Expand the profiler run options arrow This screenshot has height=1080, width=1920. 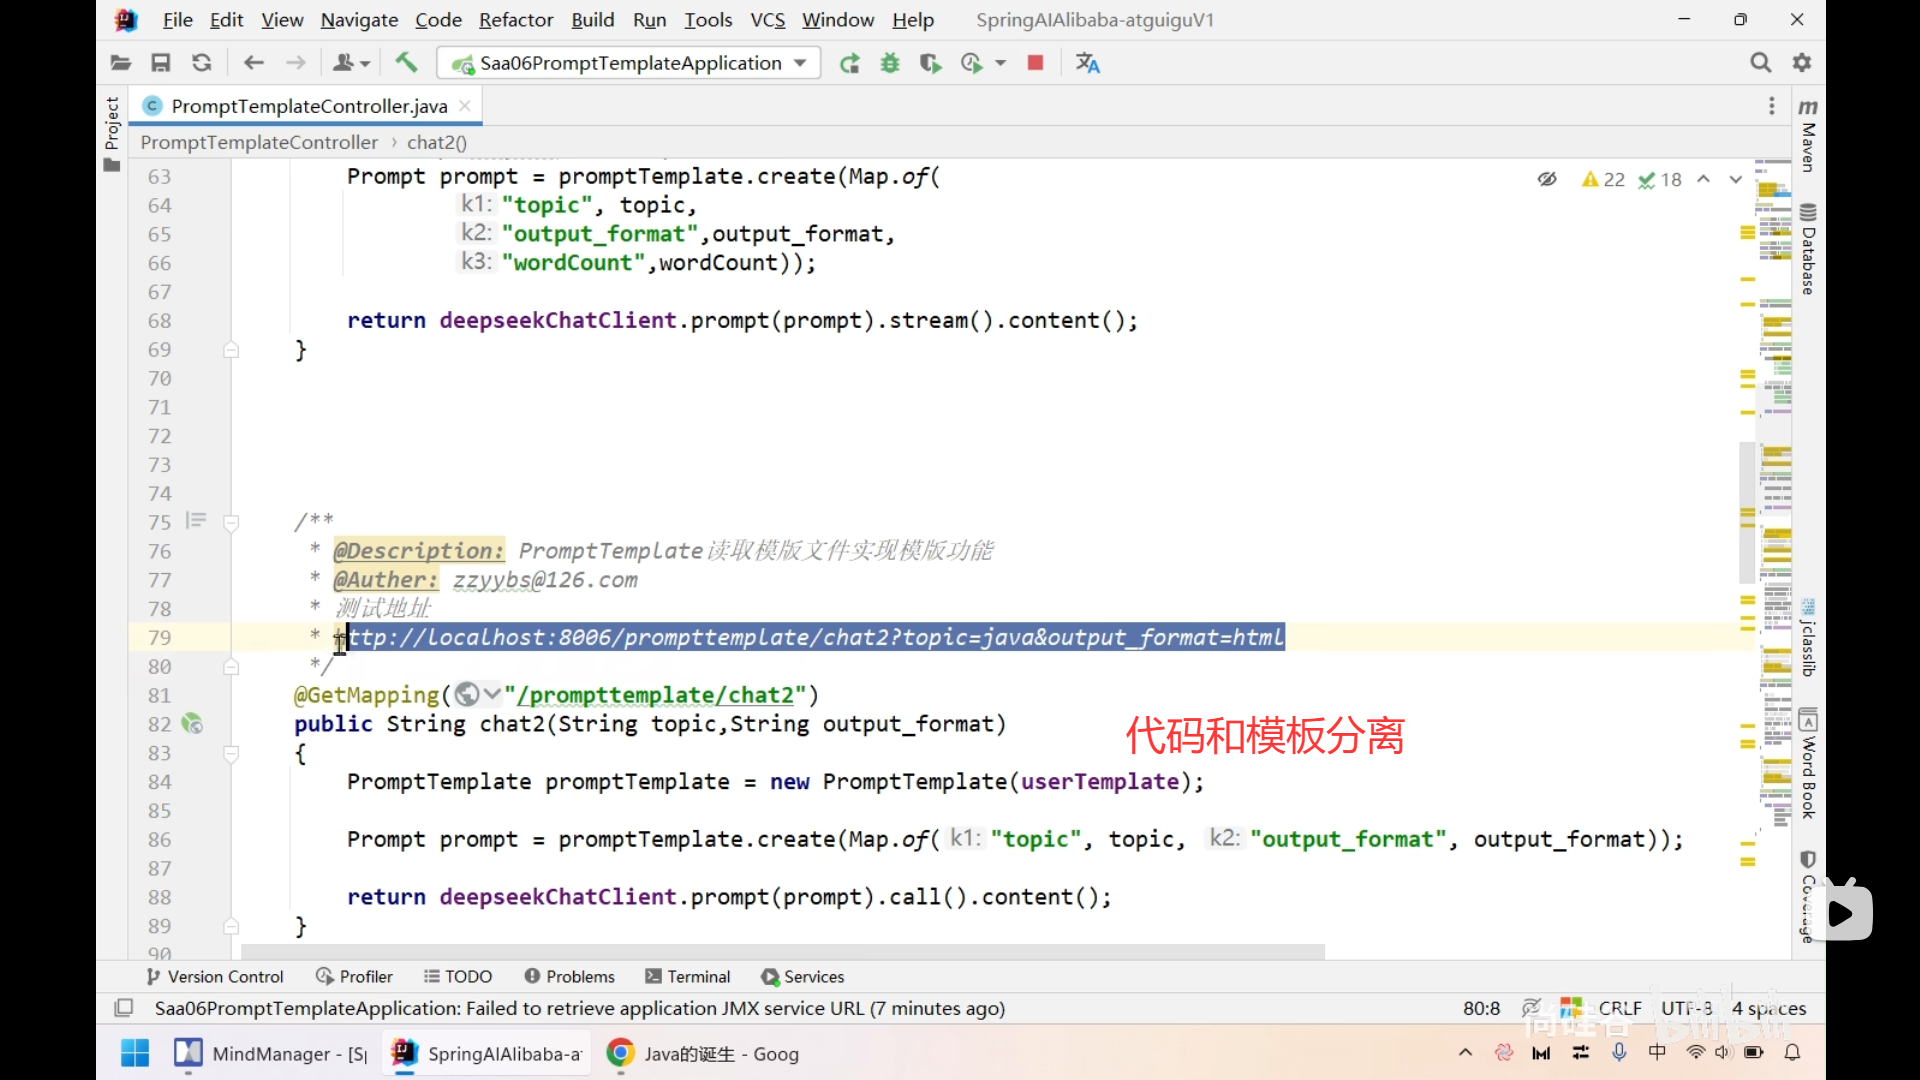tap(1000, 63)
